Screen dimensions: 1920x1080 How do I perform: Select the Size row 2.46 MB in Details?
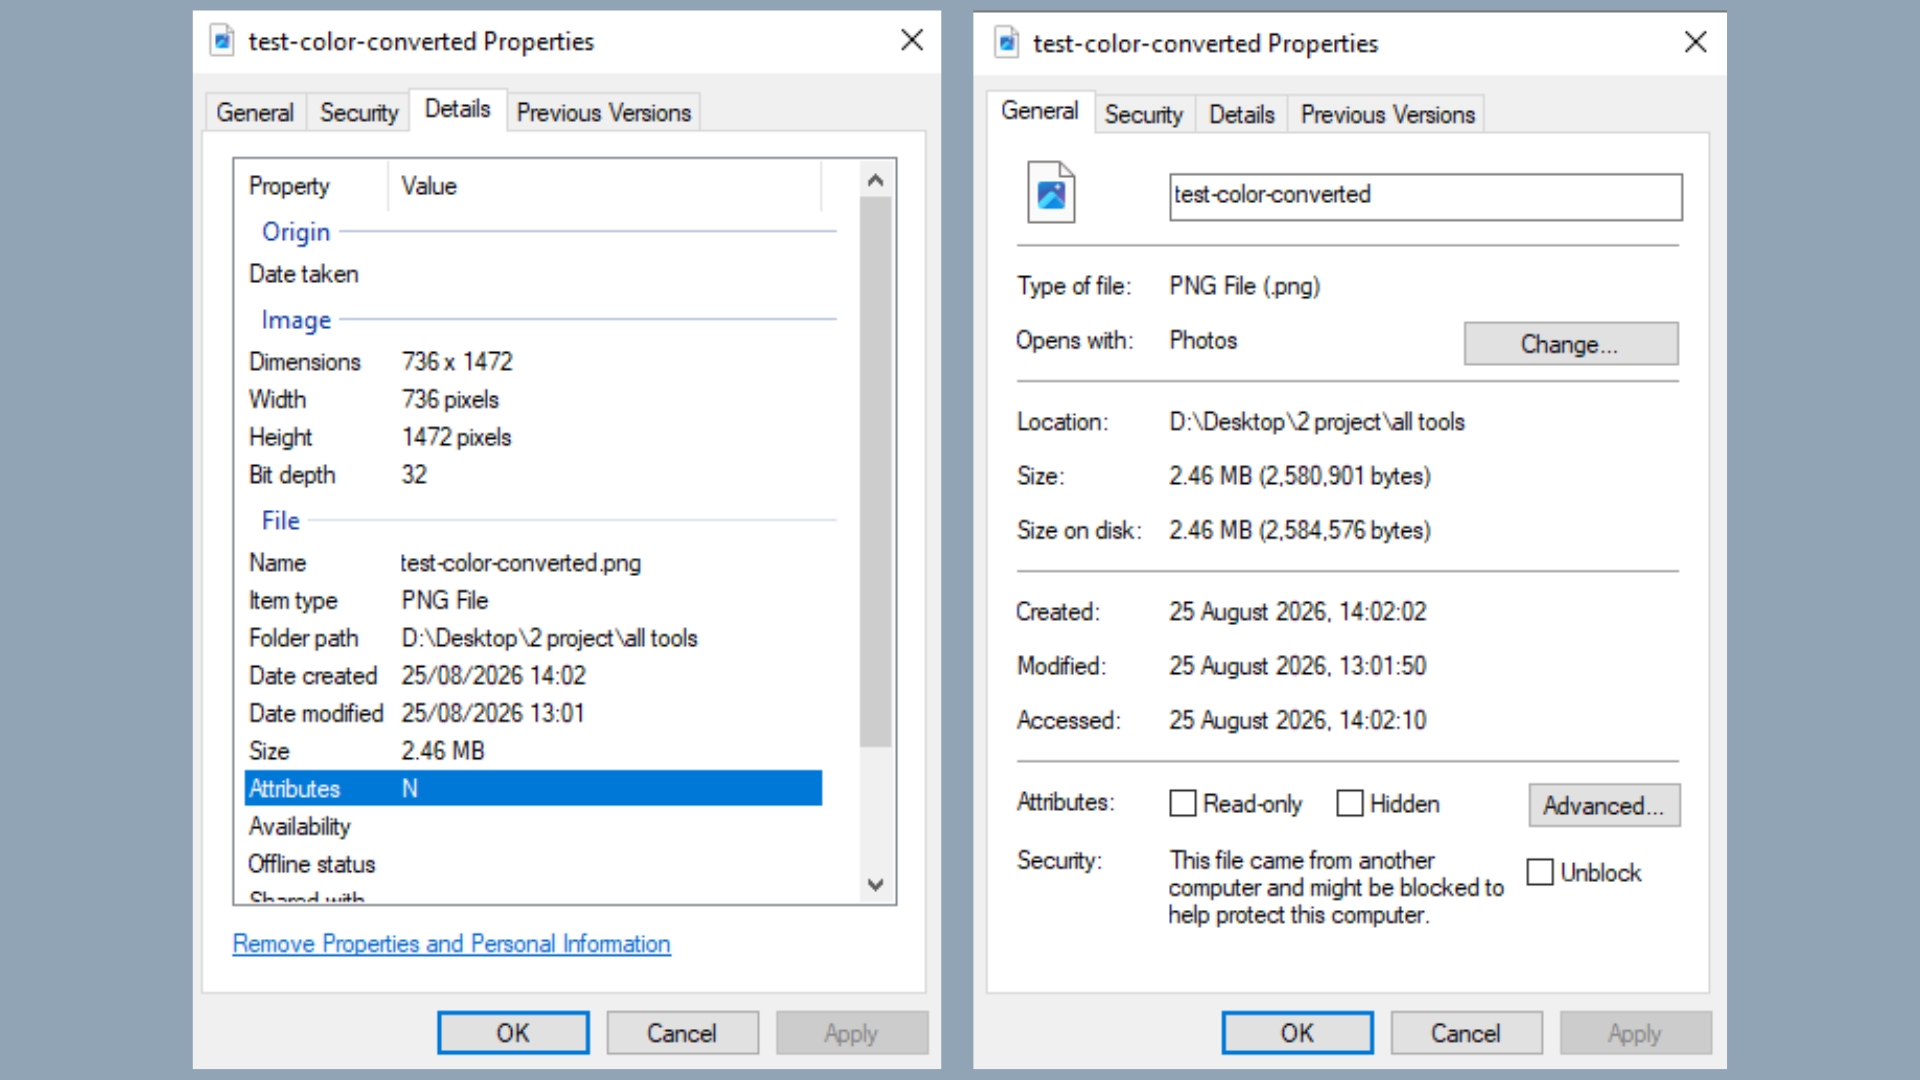click(533, 751)
